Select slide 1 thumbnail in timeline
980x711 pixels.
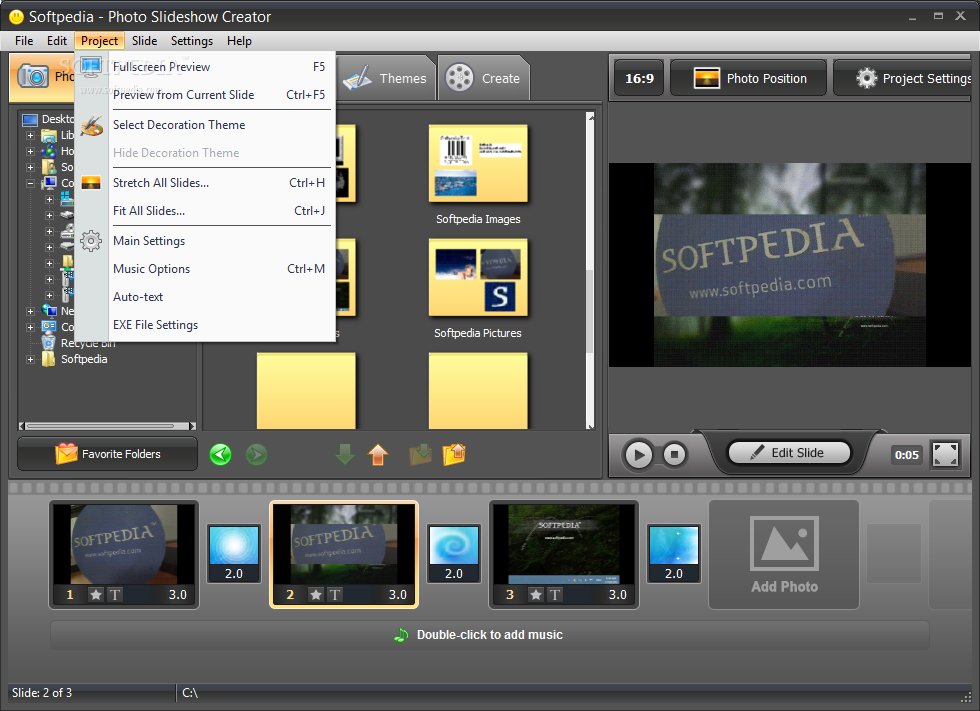[124, 554]
